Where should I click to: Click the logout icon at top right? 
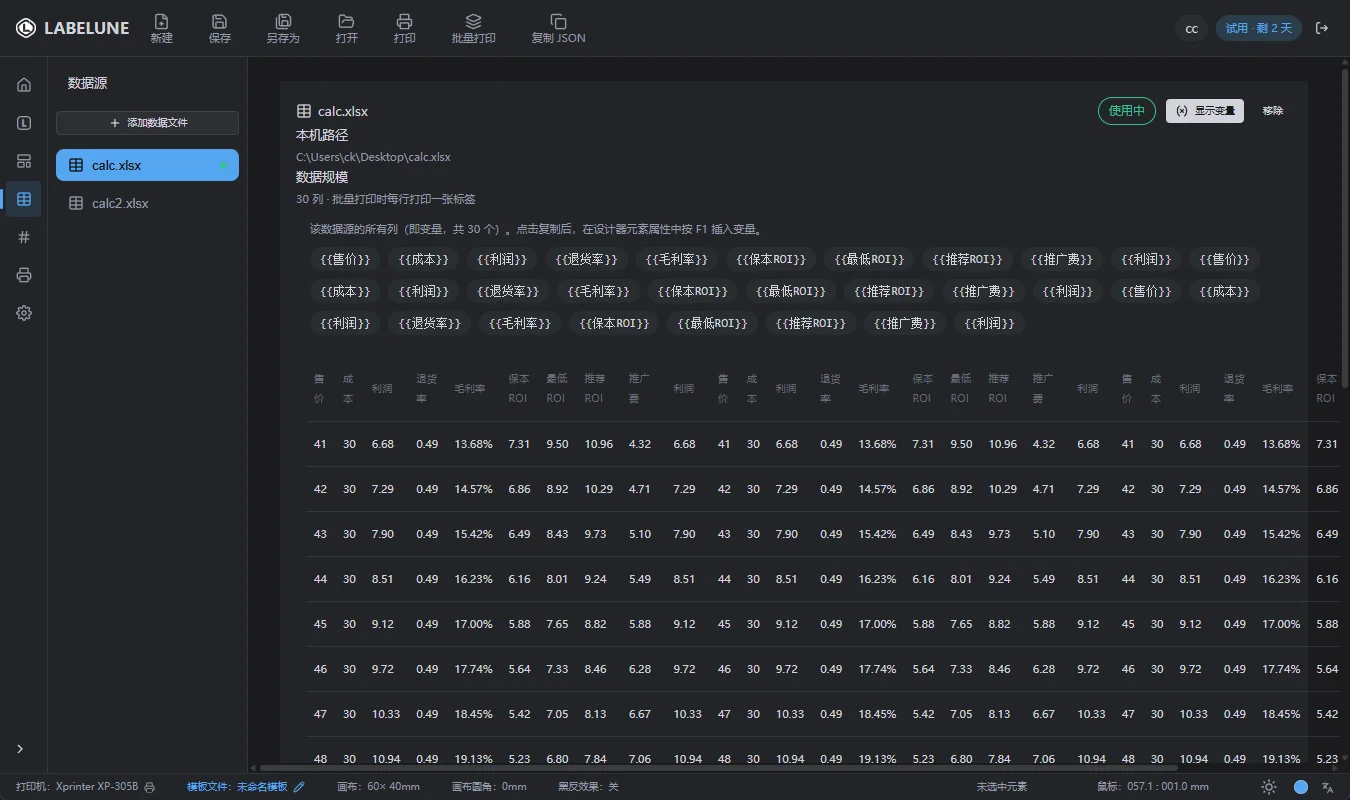[1322, 28]
